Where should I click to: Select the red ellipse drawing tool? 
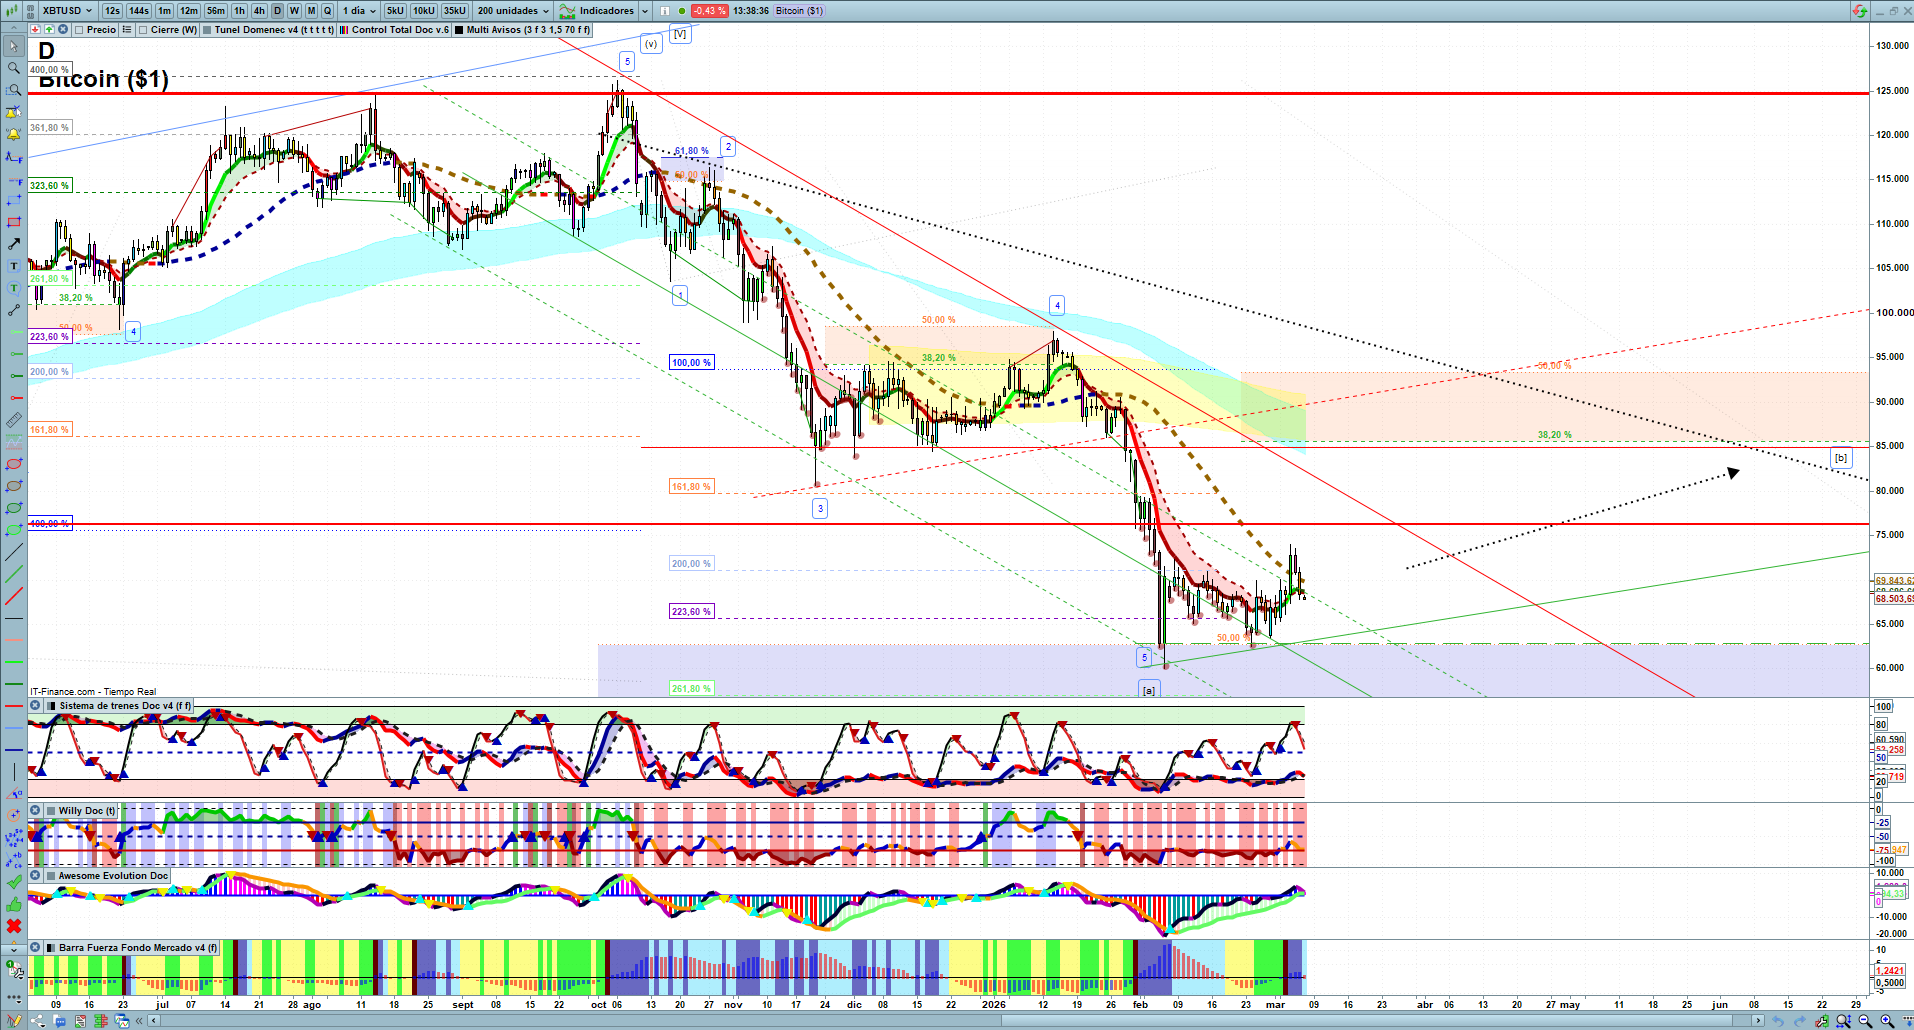tap(14, 464)
